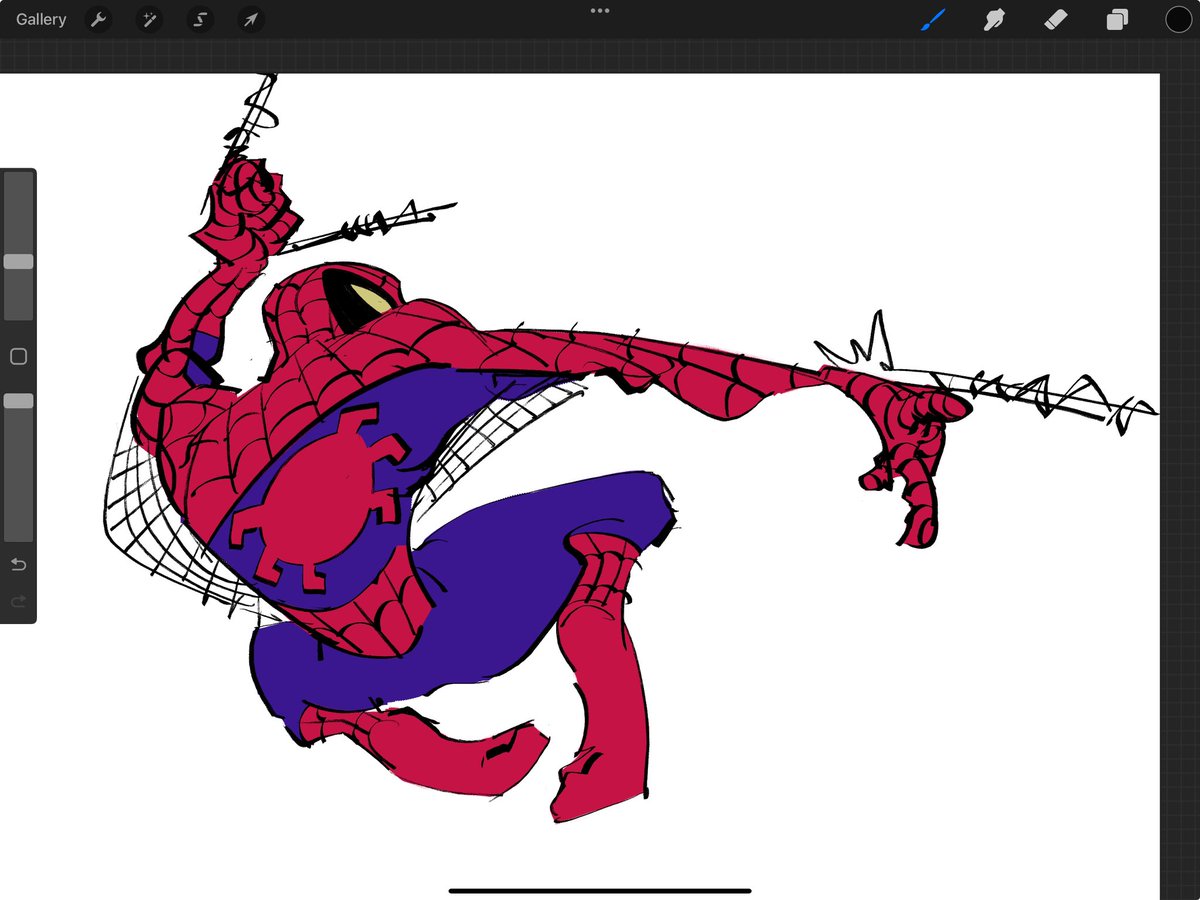Screen dimensions: 1200x900
Task: Open the color picker via the black swatch
Action: click(1178, 19)
